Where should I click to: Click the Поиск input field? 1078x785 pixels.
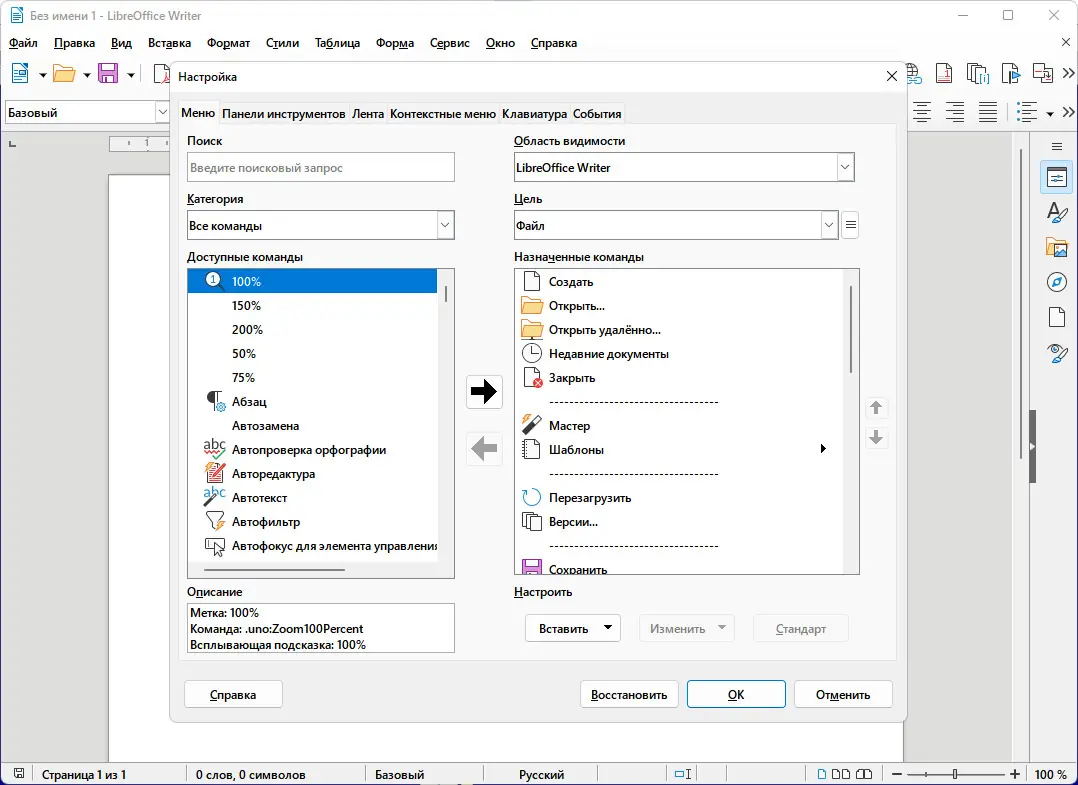coord(320,167)
